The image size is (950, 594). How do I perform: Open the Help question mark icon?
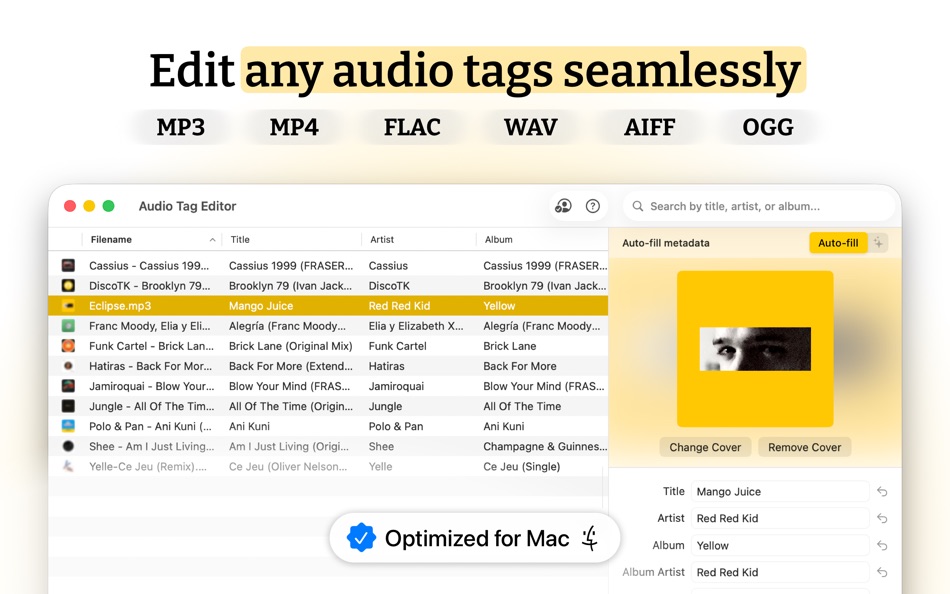pos(592,205)
